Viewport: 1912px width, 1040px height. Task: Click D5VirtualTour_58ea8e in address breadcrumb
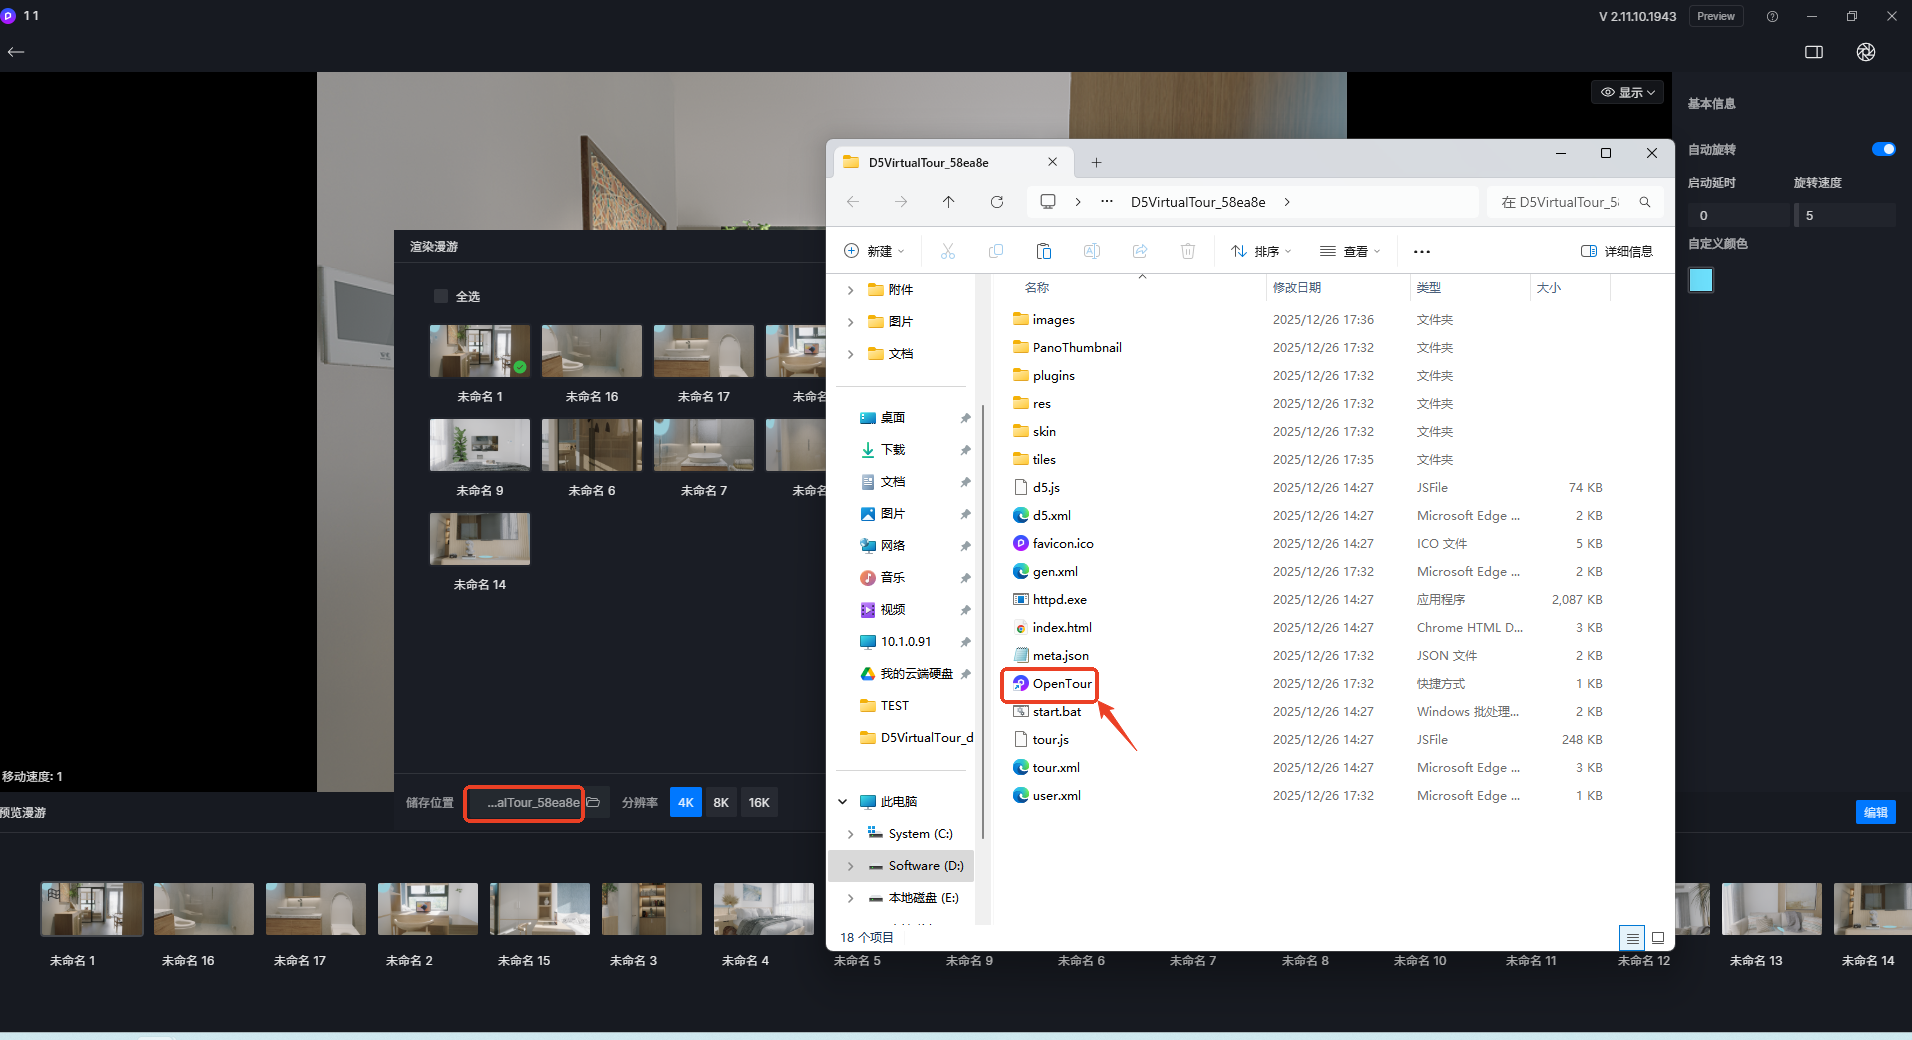1198,202
